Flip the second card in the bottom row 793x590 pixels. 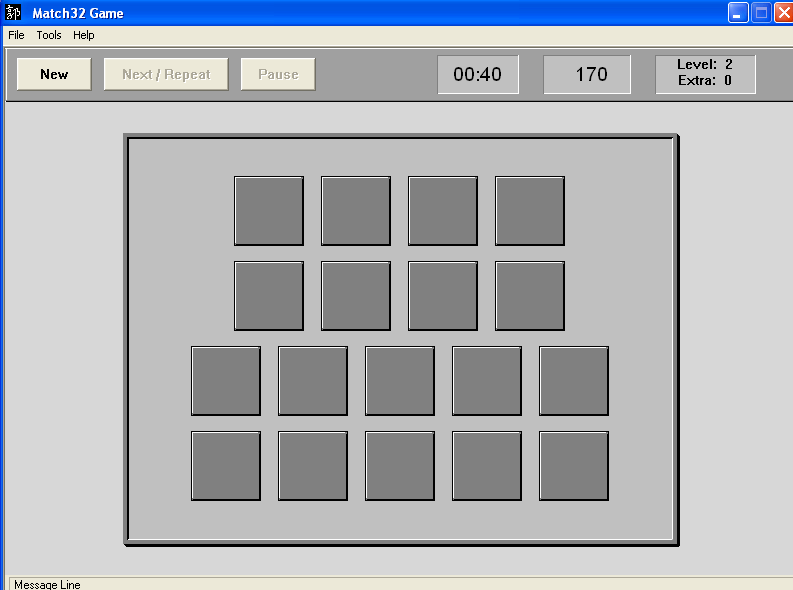[313, 466]
